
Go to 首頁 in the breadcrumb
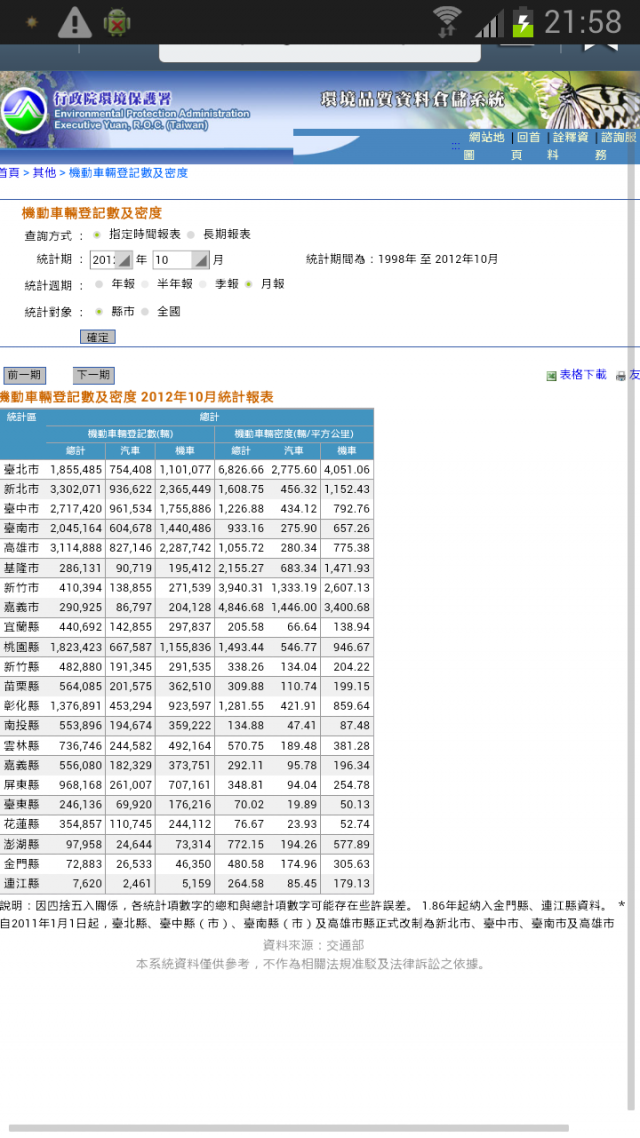coord(9,173)
